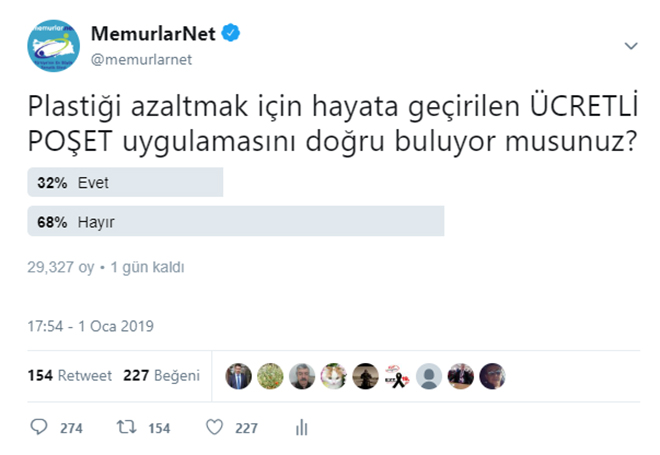Screen dimensions: 660x455
Task: Click the cat picture avatar
Action: click(333, 376)
